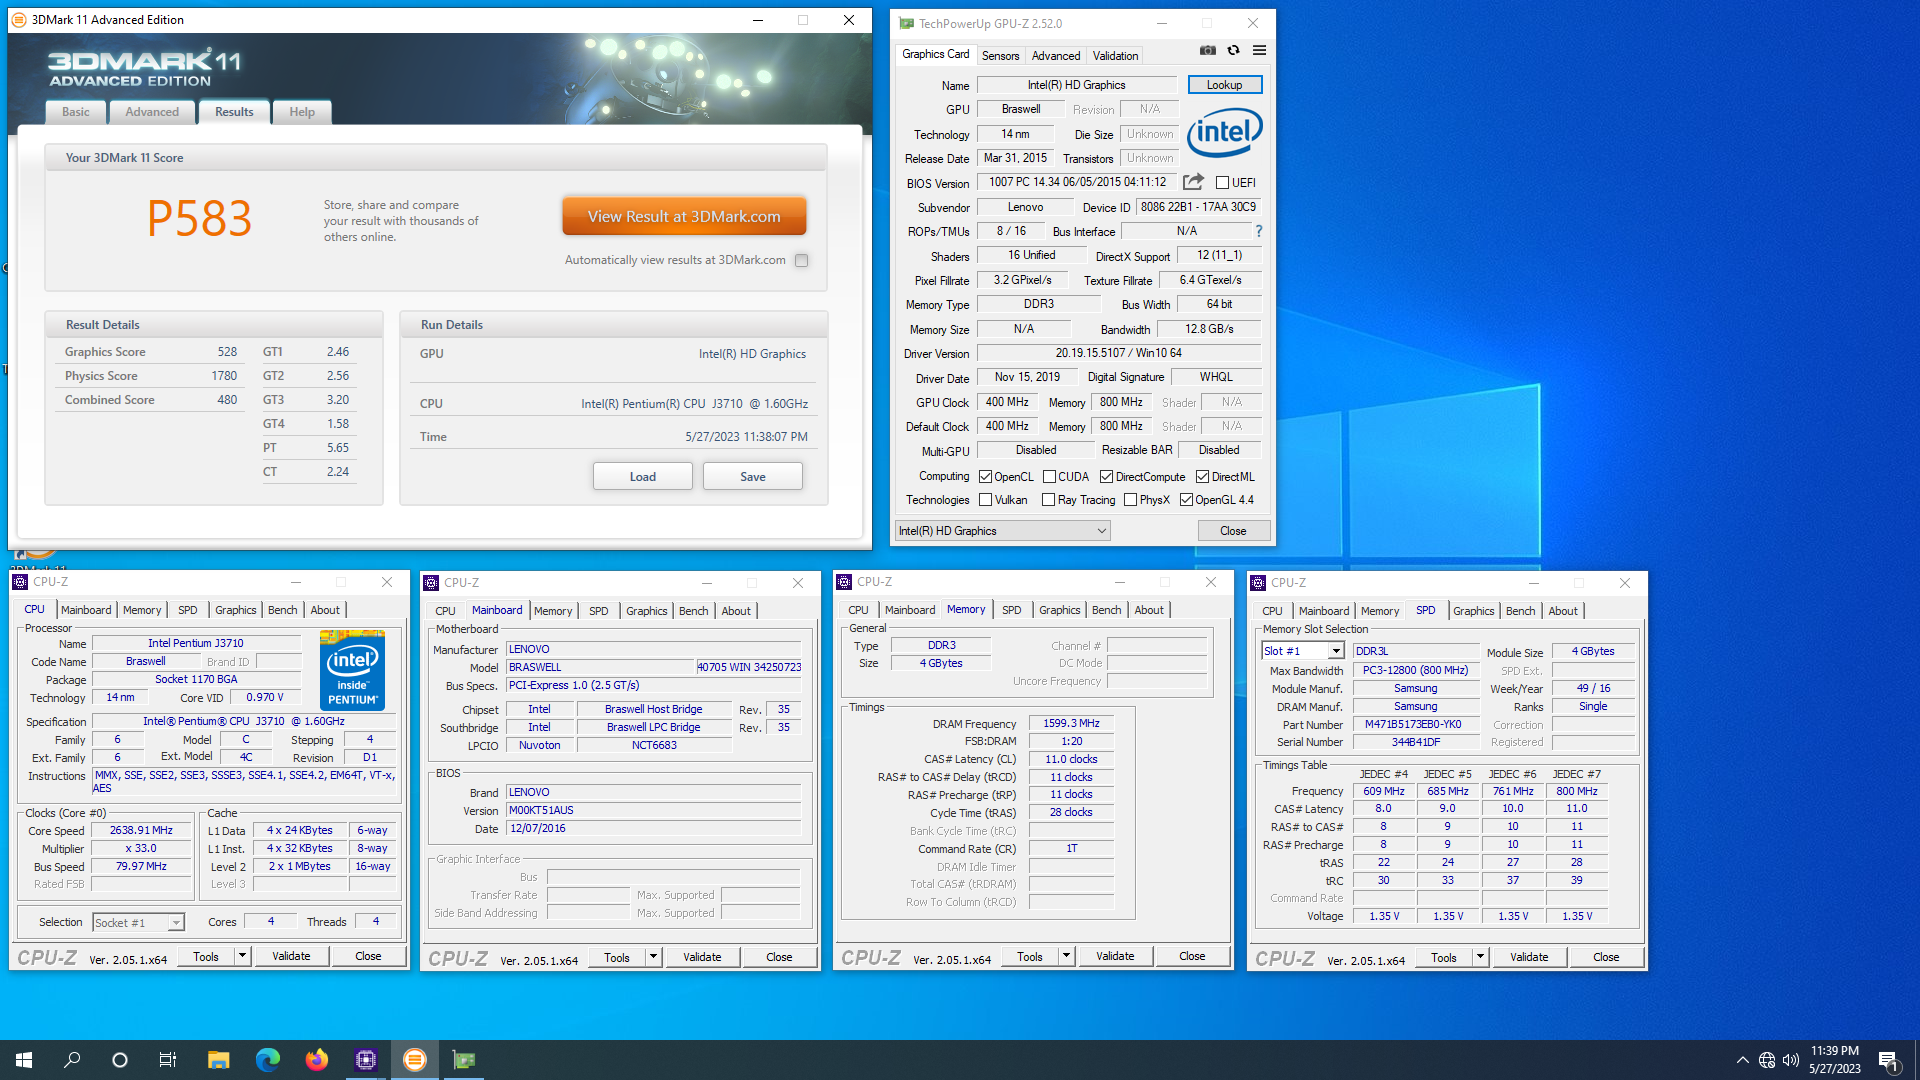Click Tools button in CPU-Z Mainboard window

[617, 957]
